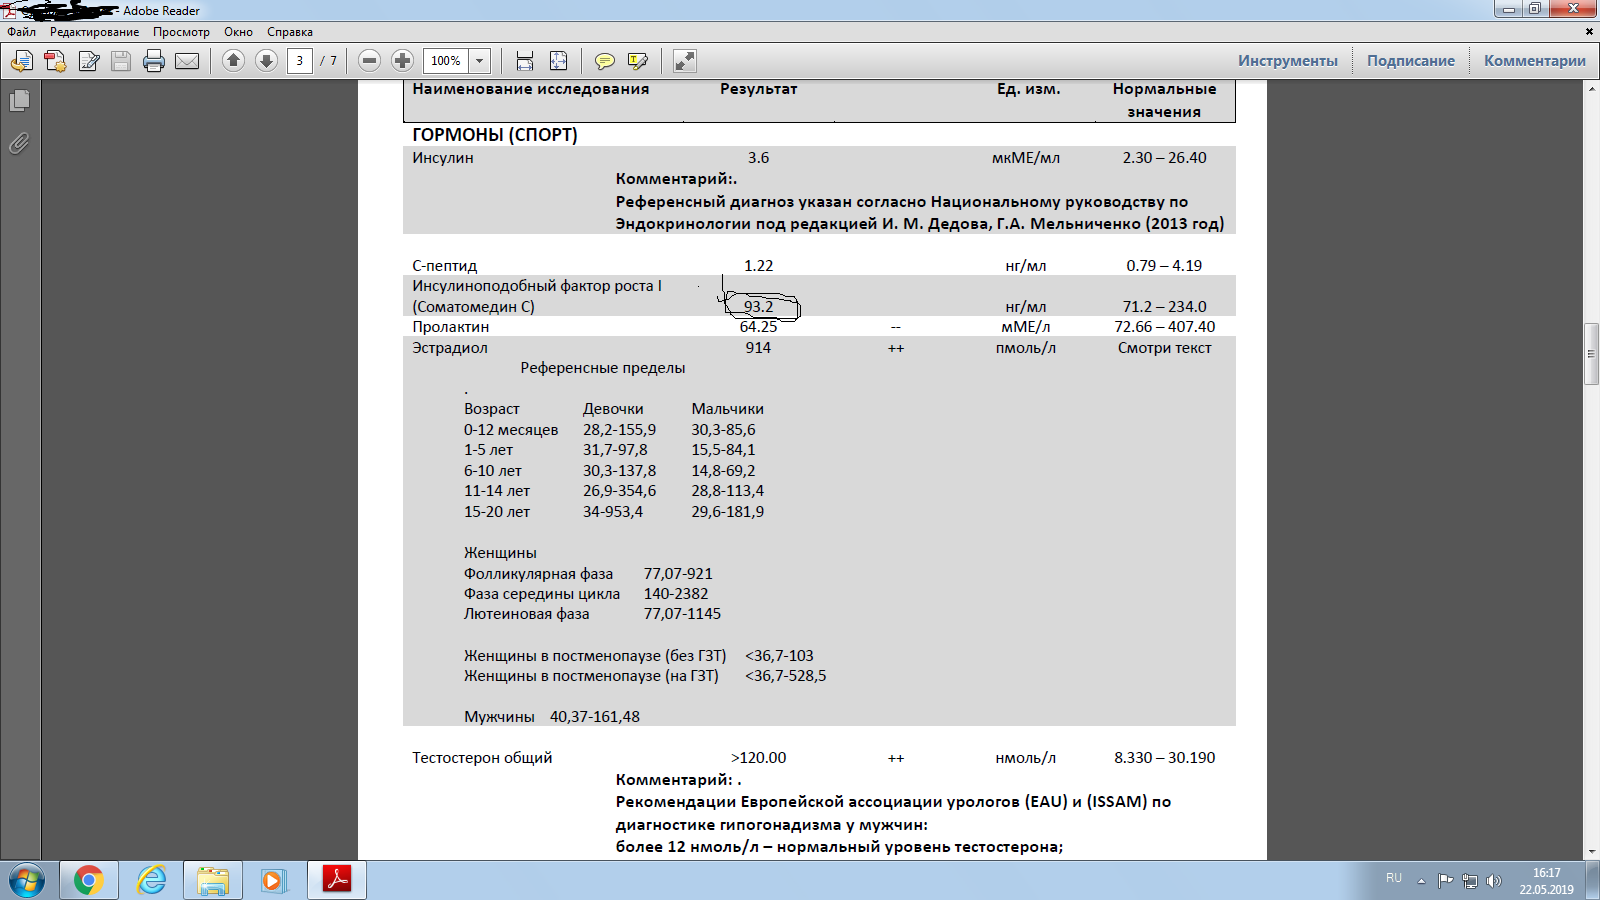Click the email envelope icon
The image size is (1600, 900).
coord(187,61)
